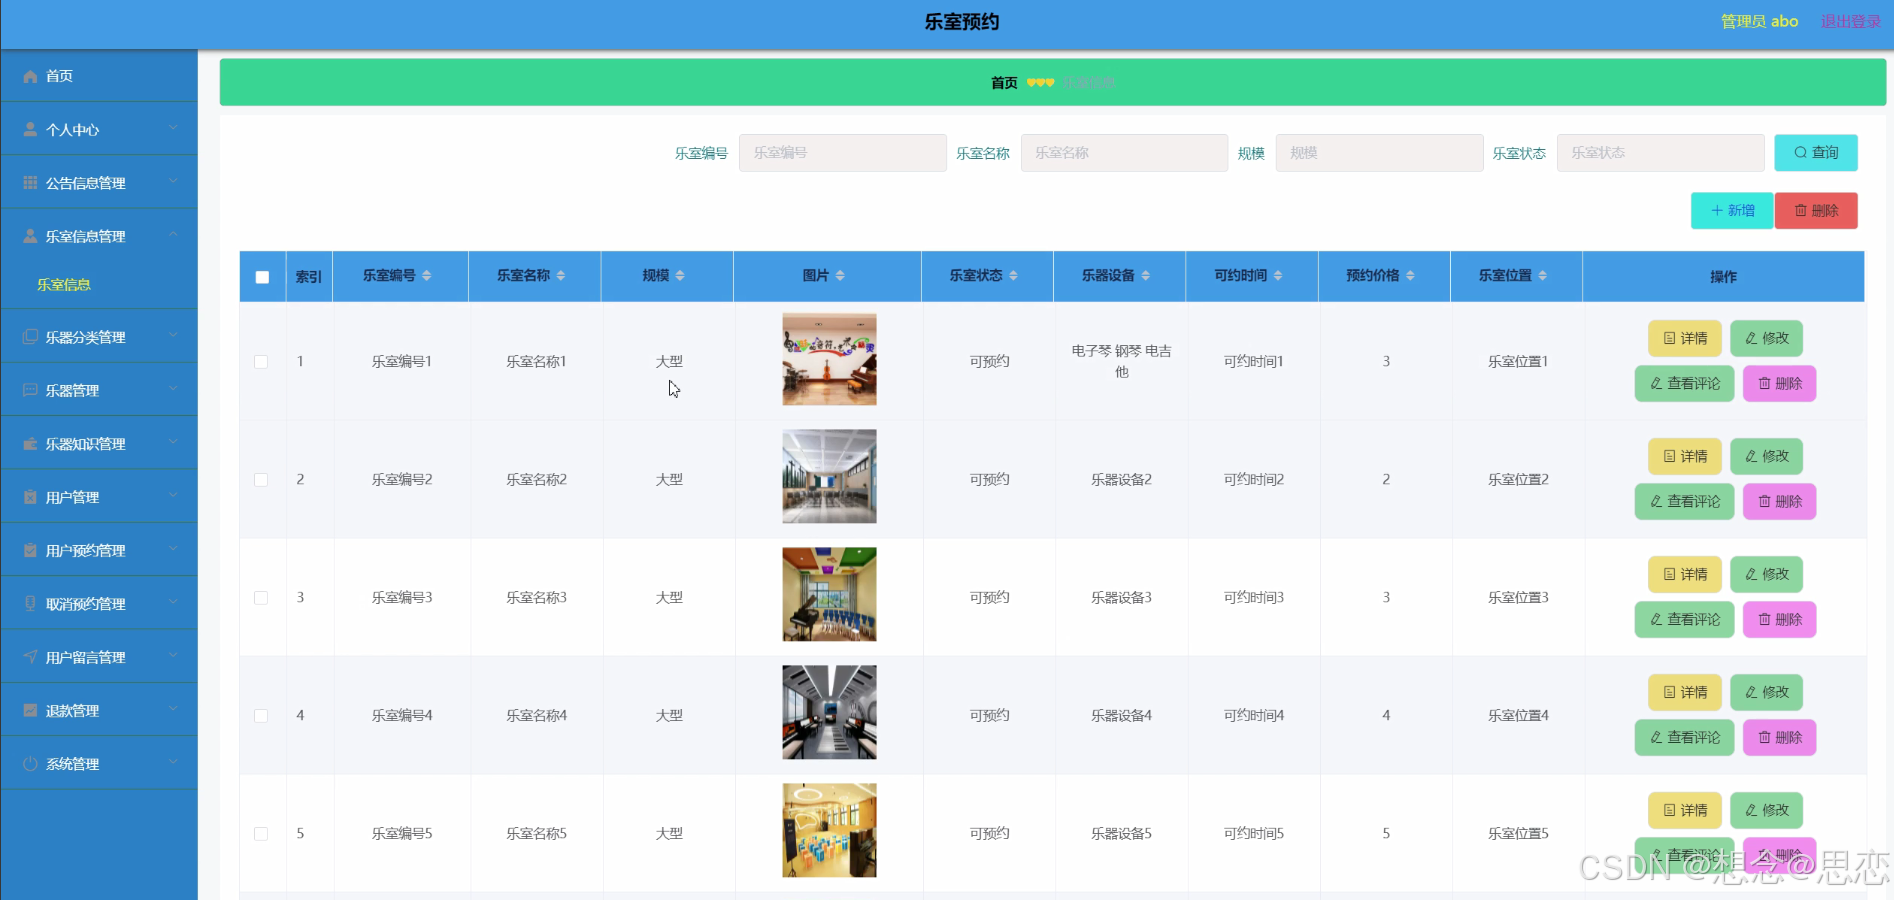
Task: Click the icon beside 乐器分类管理
Action: [30, 337]
